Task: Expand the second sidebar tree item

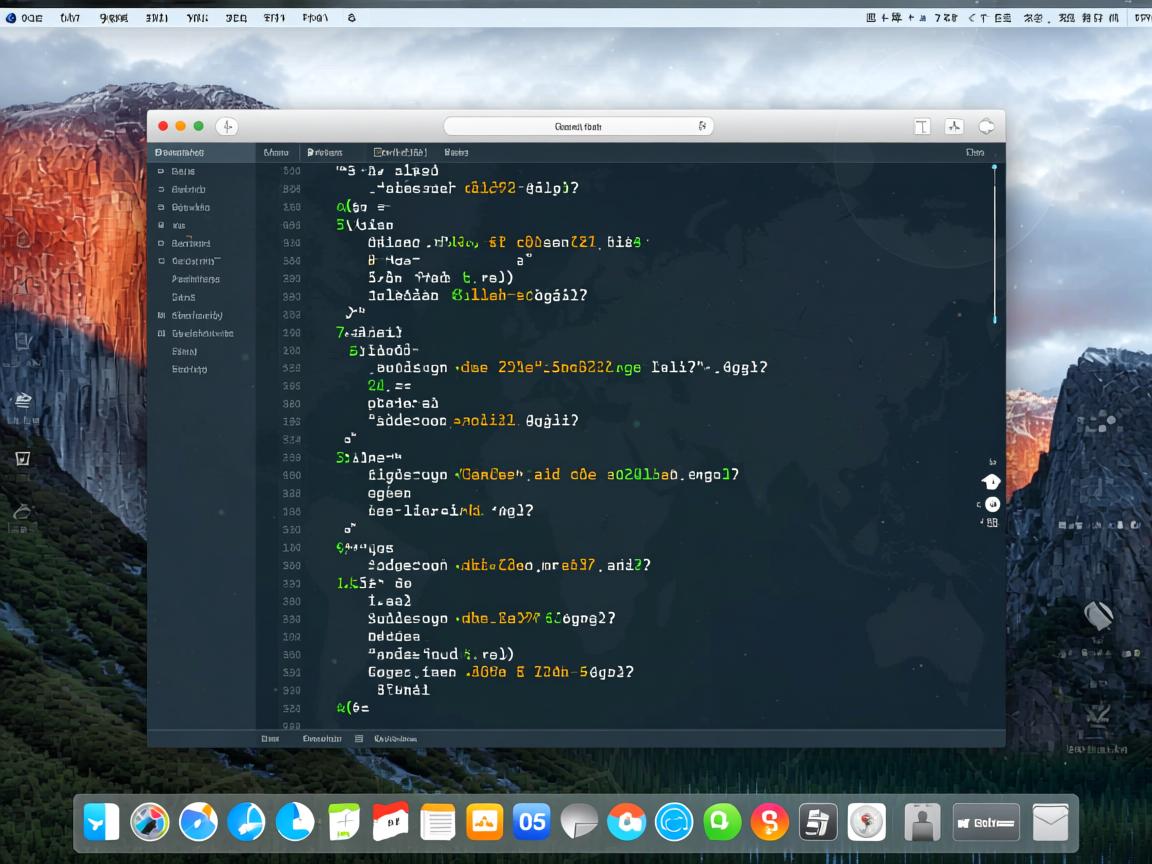Action: [x=161, y=189]
